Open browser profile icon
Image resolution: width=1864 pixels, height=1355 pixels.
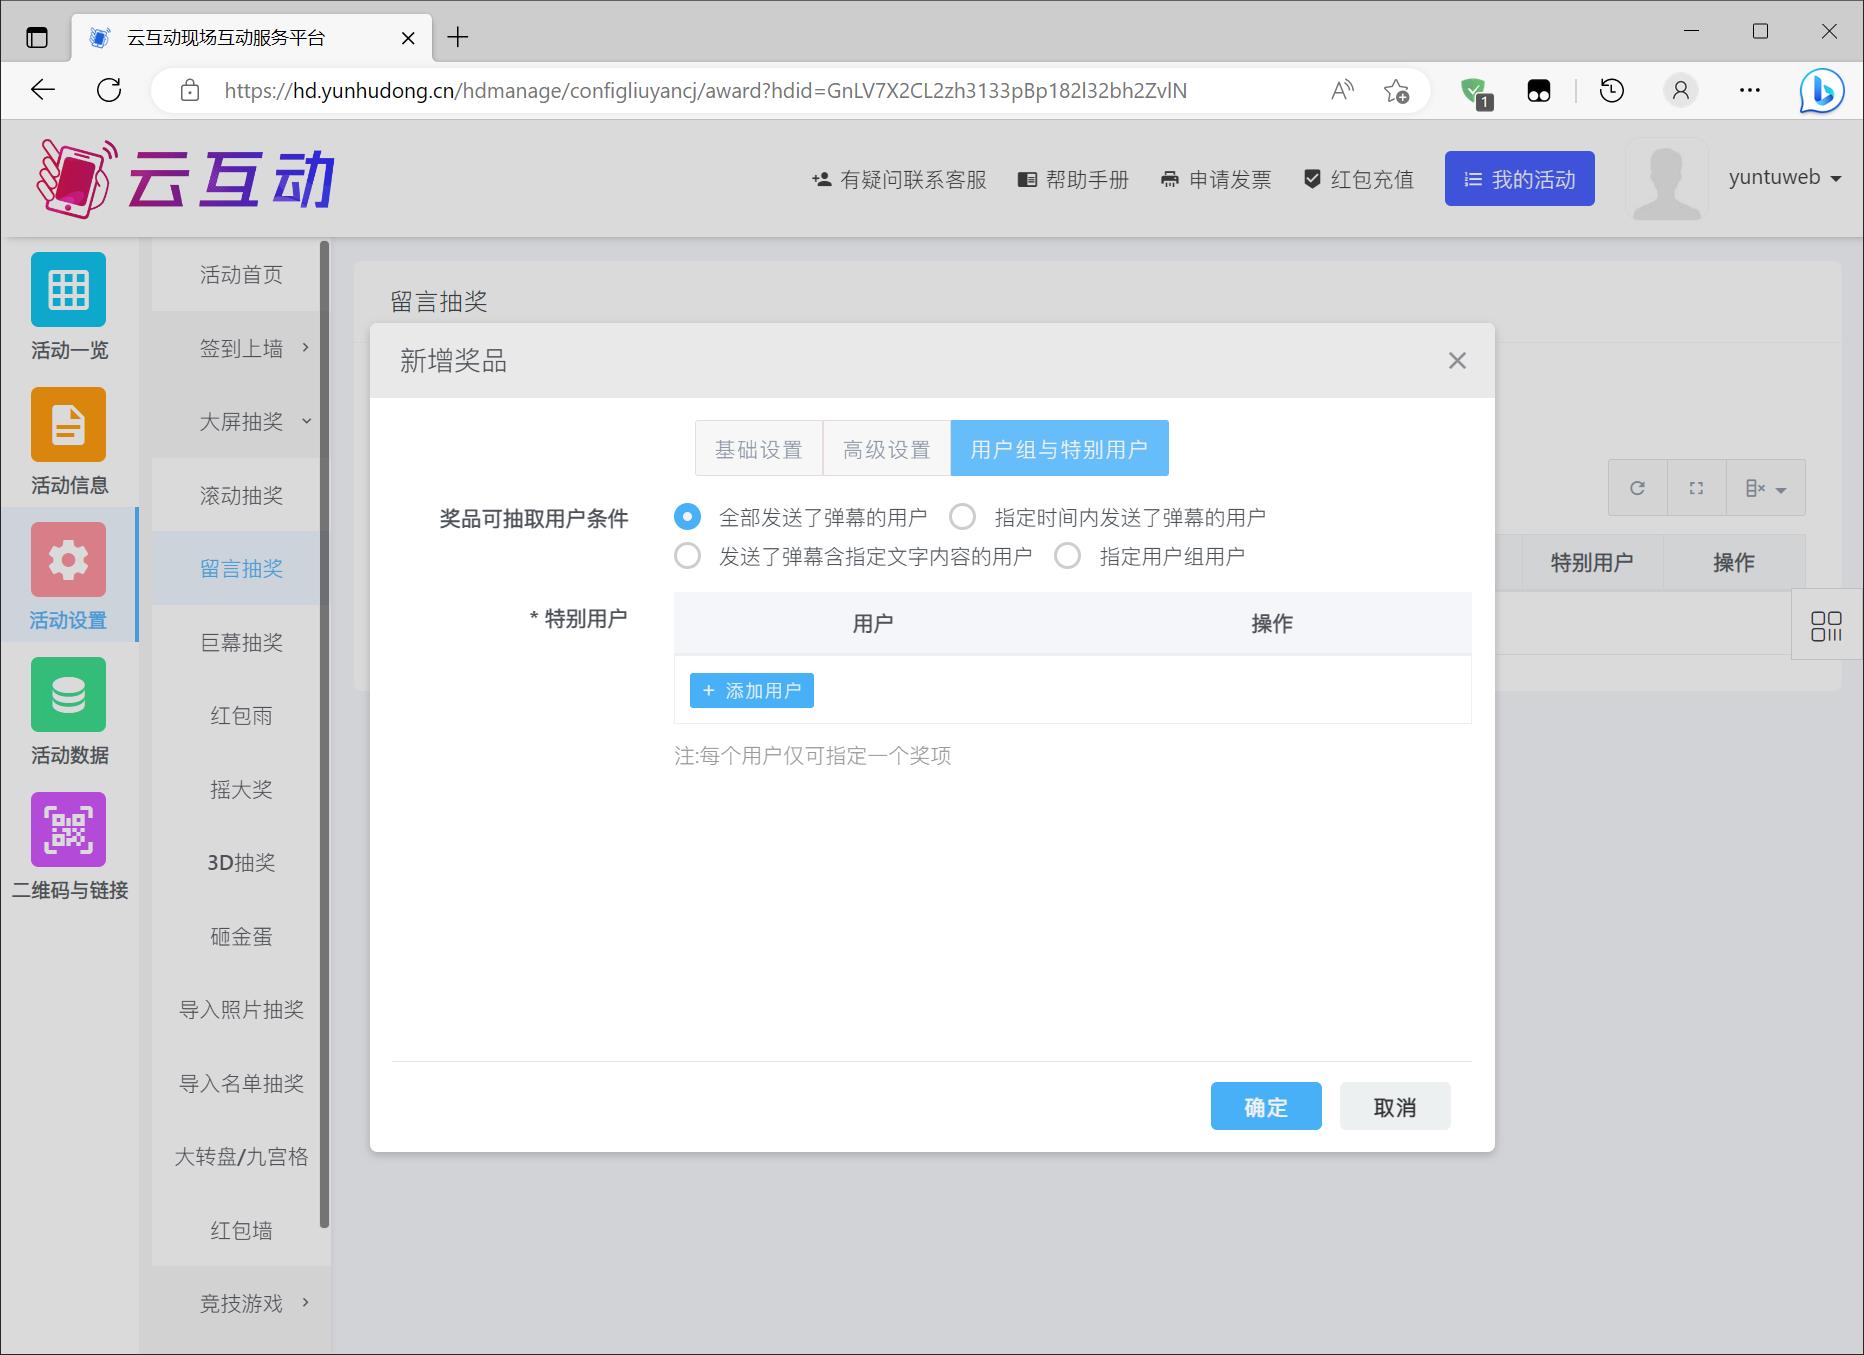(x=1681, y=91)
